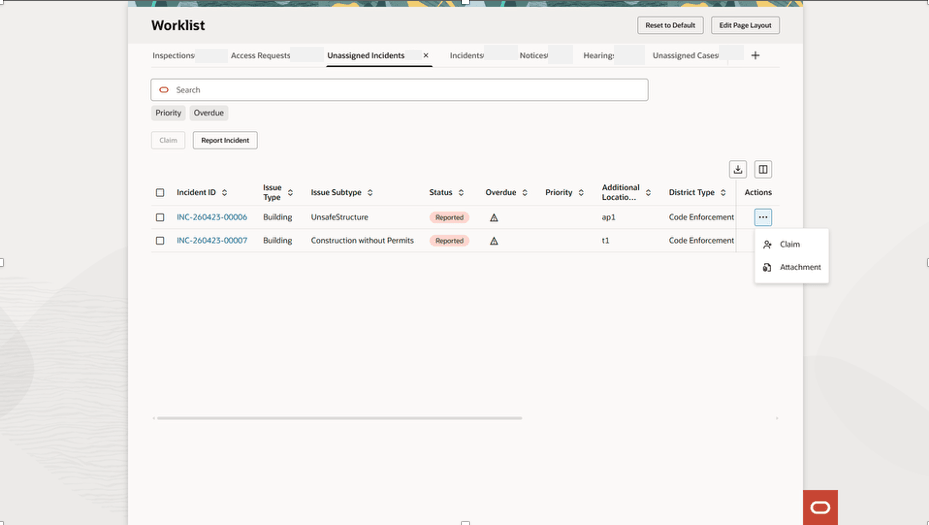Click the Report Incident button

[x=225, y=140]
